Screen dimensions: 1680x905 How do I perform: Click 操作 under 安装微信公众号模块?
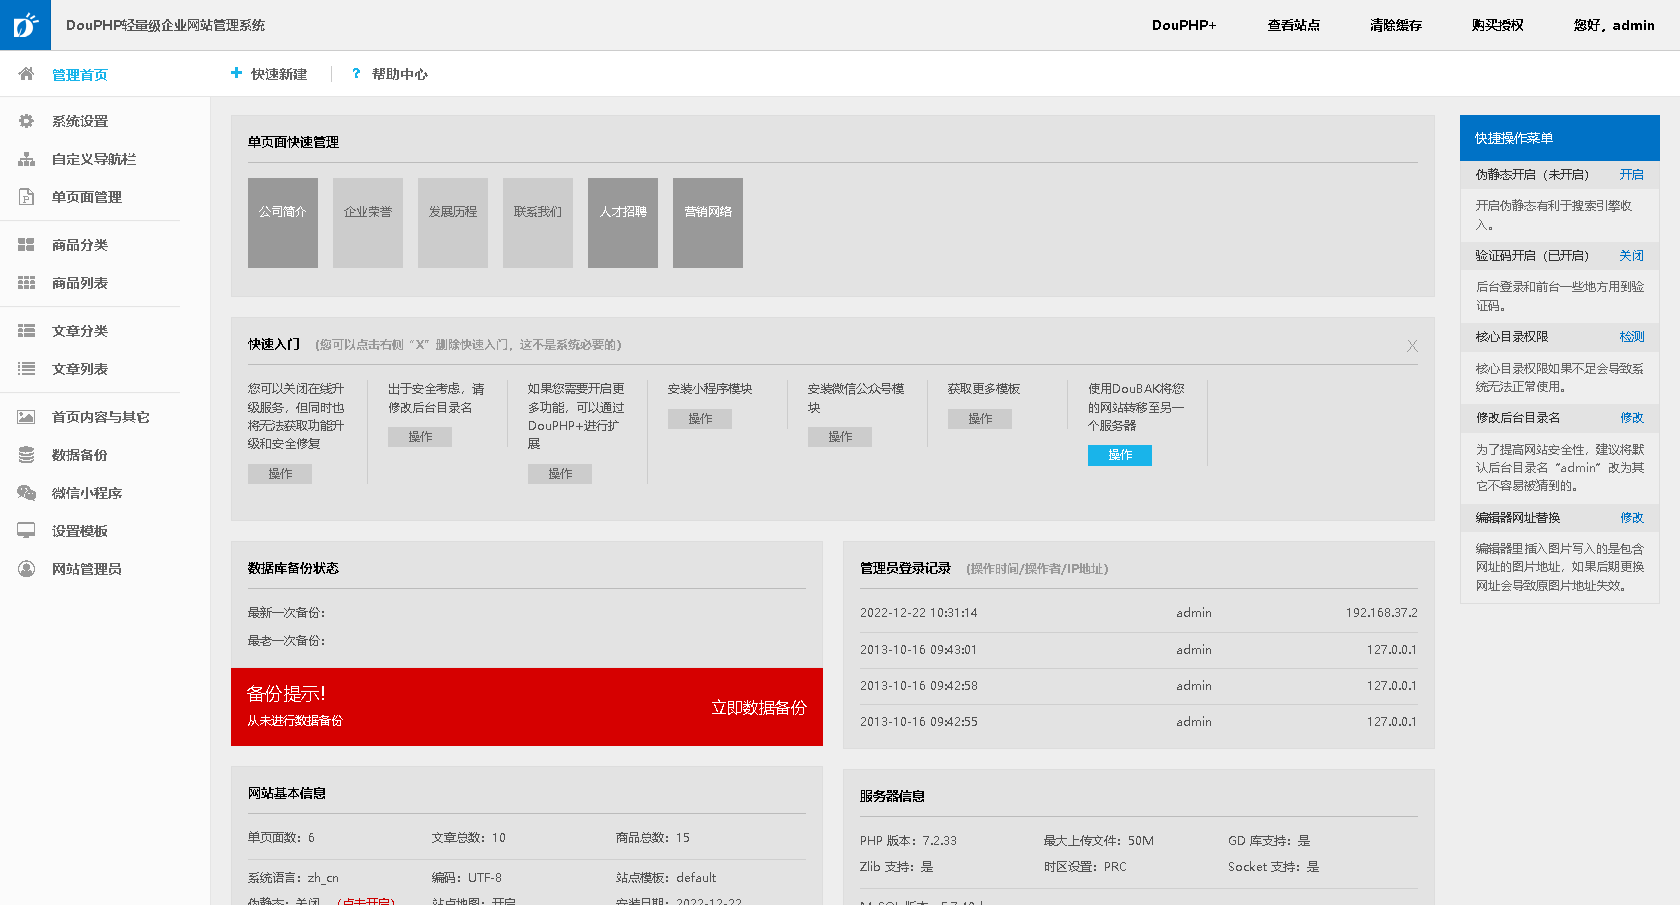pyautogui.click(x=840, y=437)
